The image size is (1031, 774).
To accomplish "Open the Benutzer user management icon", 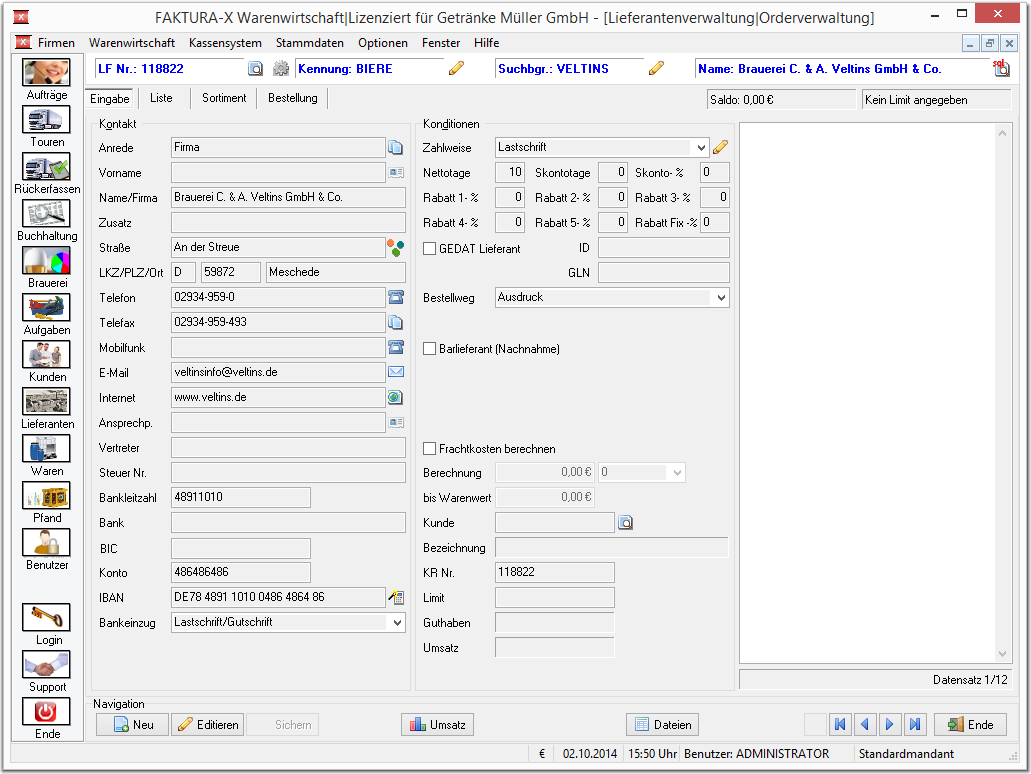I will (46, 543).
